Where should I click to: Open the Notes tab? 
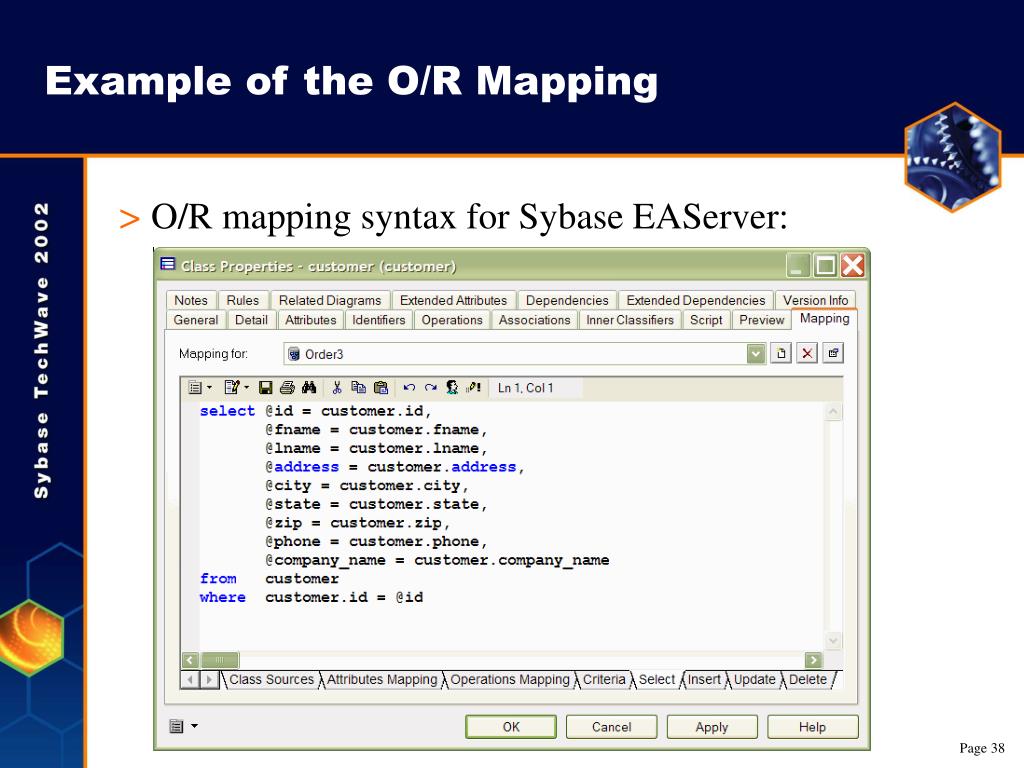[191, 300]
